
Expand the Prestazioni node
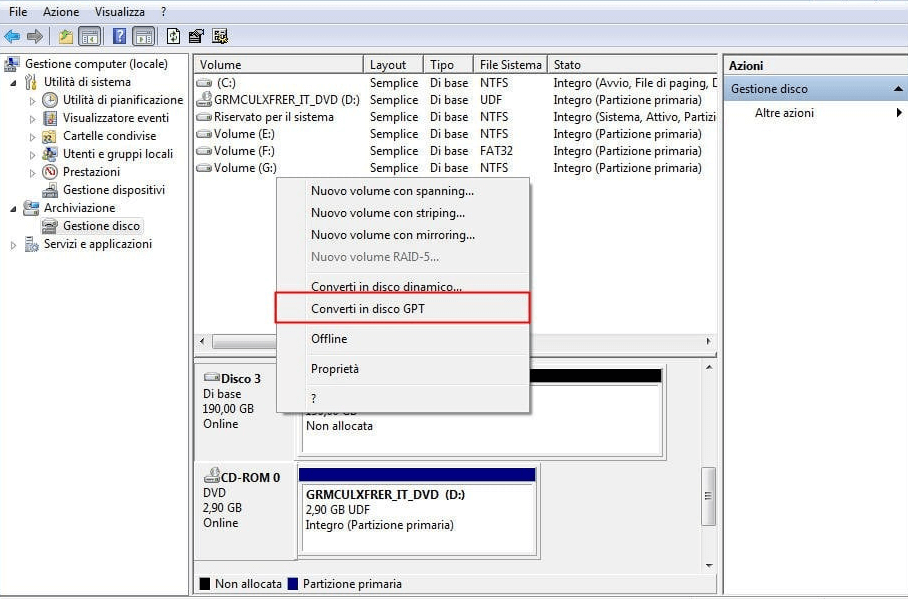click(32, 173)
